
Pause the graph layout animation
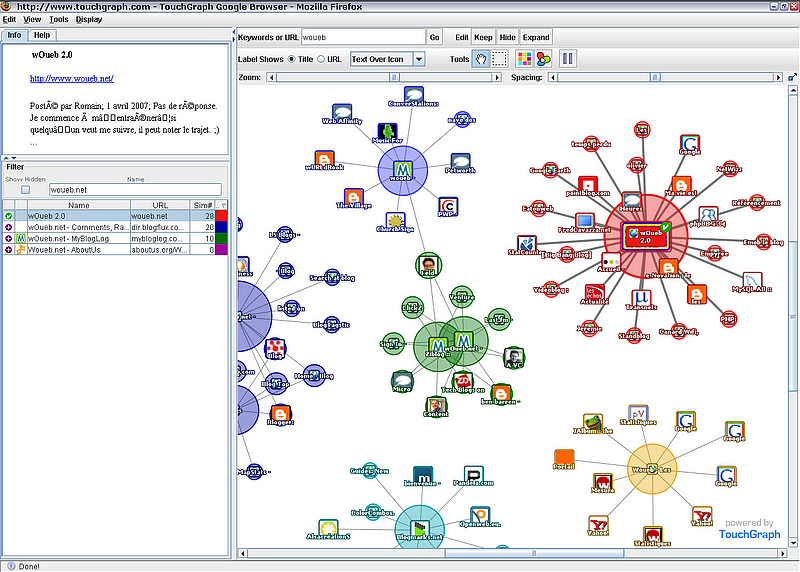point(567,59)
